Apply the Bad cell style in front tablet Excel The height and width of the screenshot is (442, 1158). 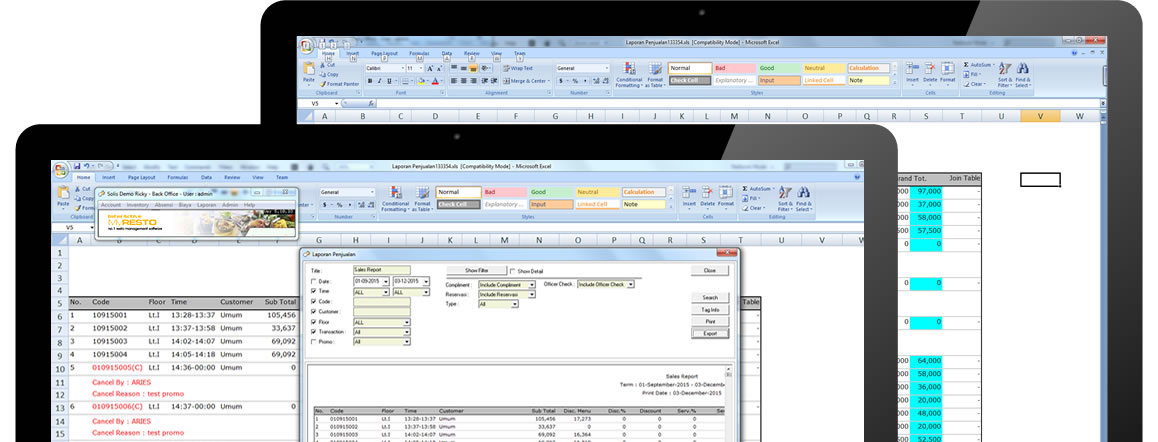point(504,192)
